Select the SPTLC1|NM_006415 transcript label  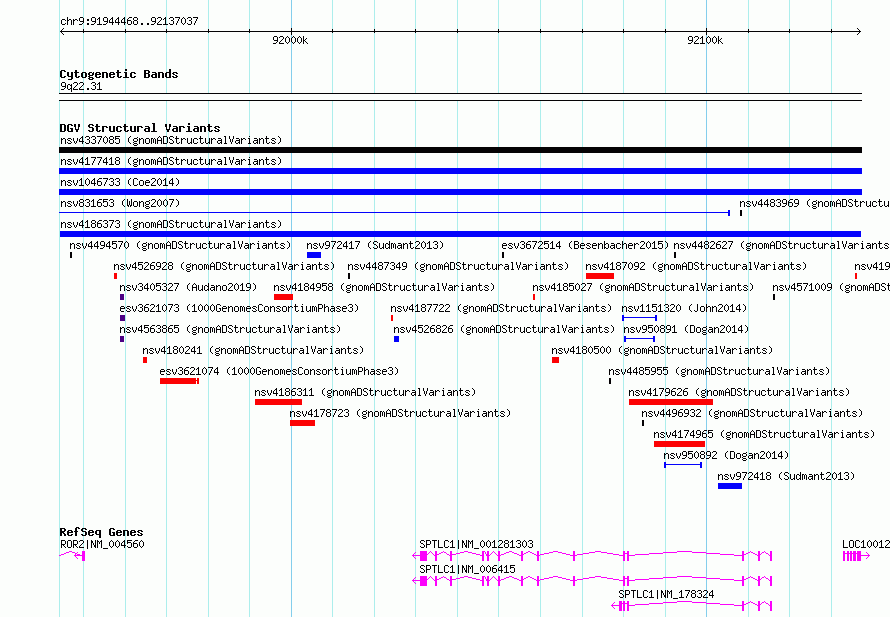[467, 569]
